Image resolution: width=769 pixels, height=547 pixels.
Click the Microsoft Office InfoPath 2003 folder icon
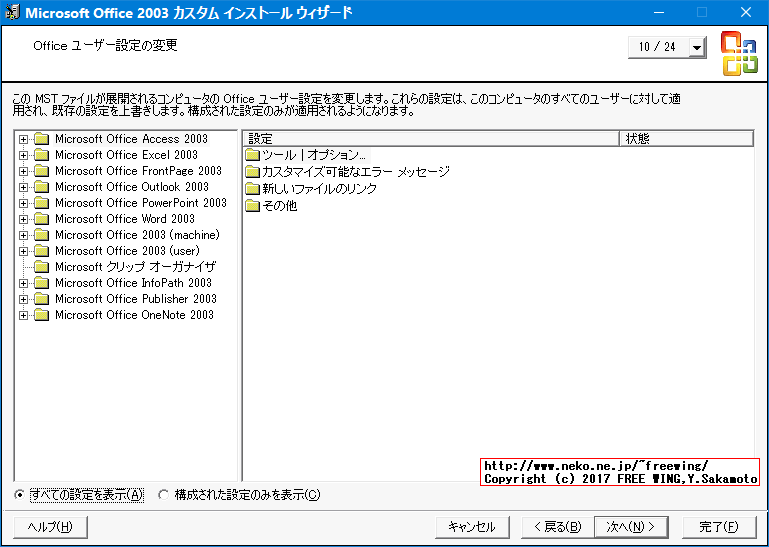(42, 284)
